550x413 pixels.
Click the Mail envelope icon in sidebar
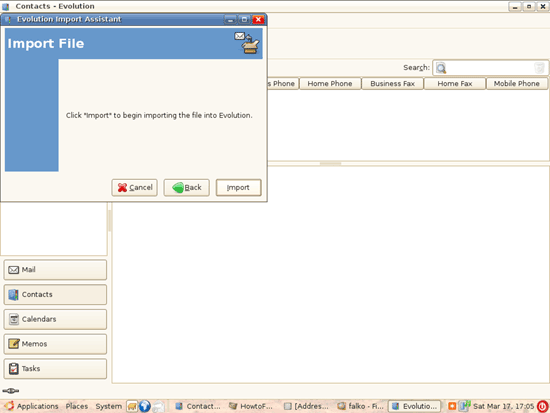[13, 270]
